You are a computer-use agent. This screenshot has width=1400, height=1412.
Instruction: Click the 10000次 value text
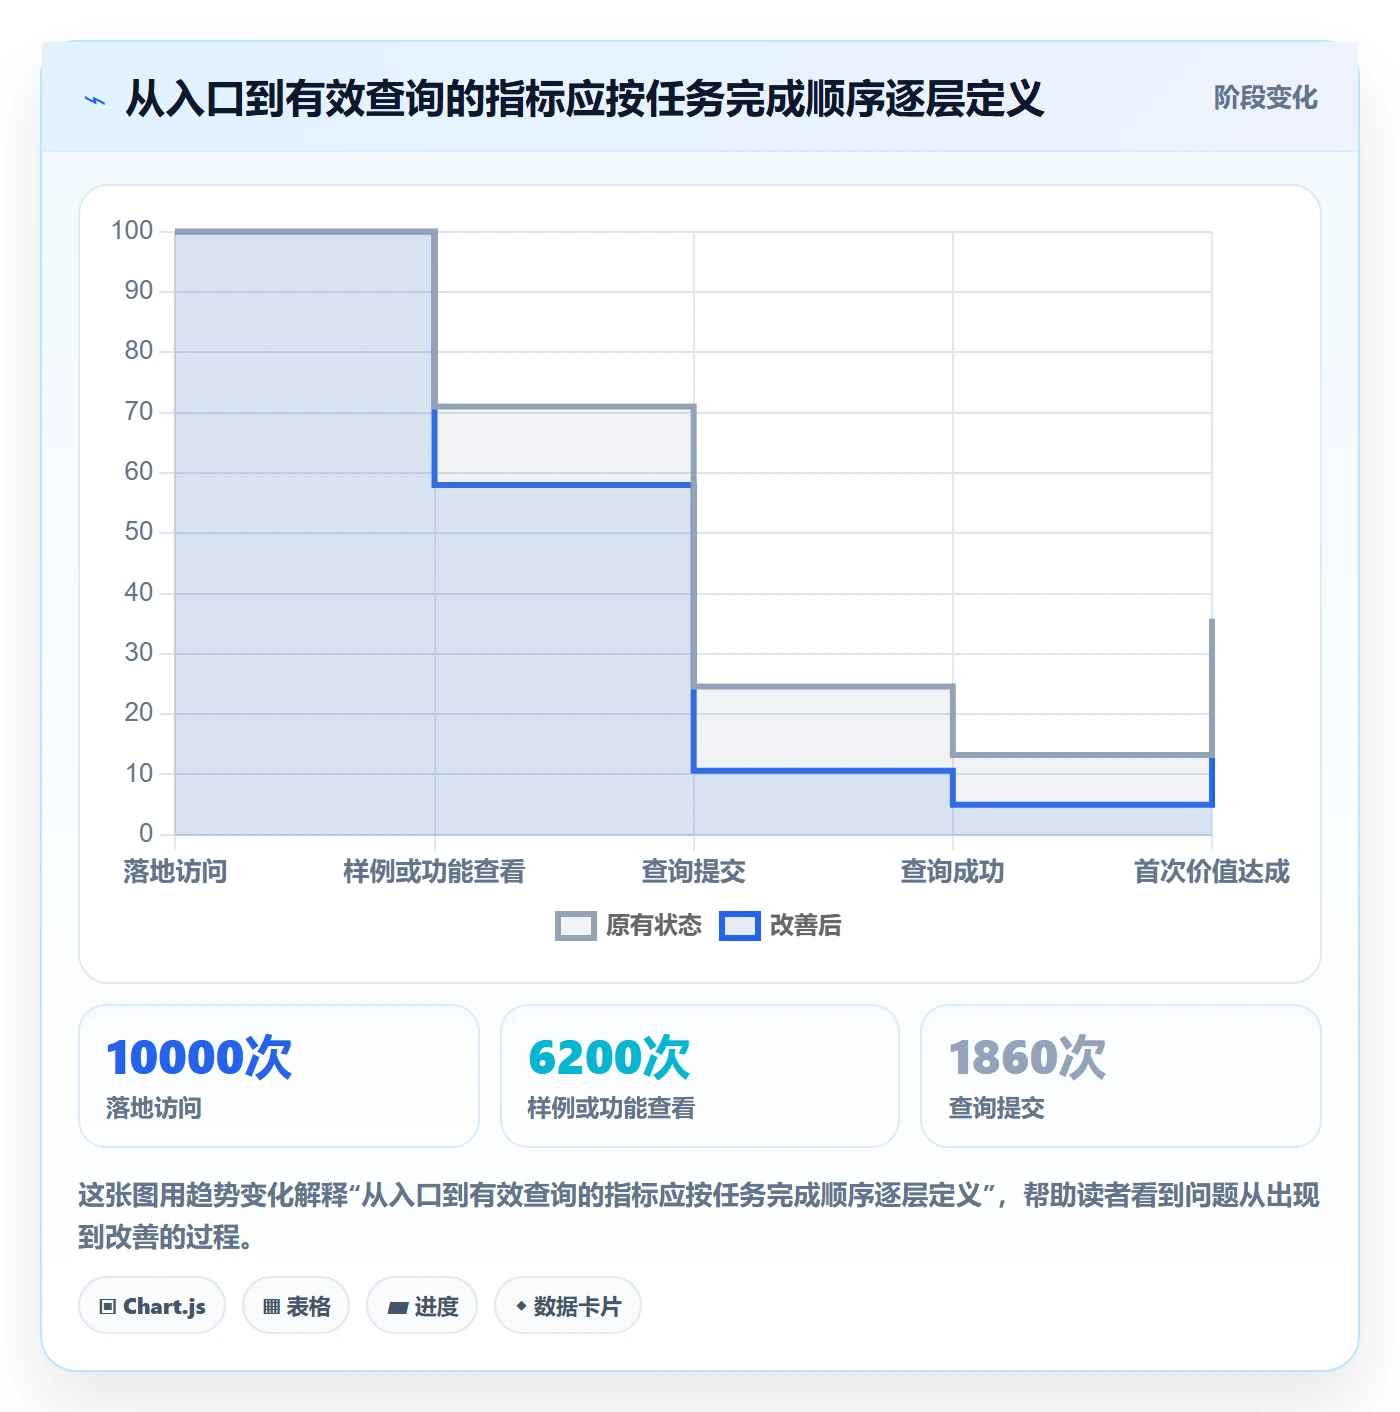[x=199, y=1057]
